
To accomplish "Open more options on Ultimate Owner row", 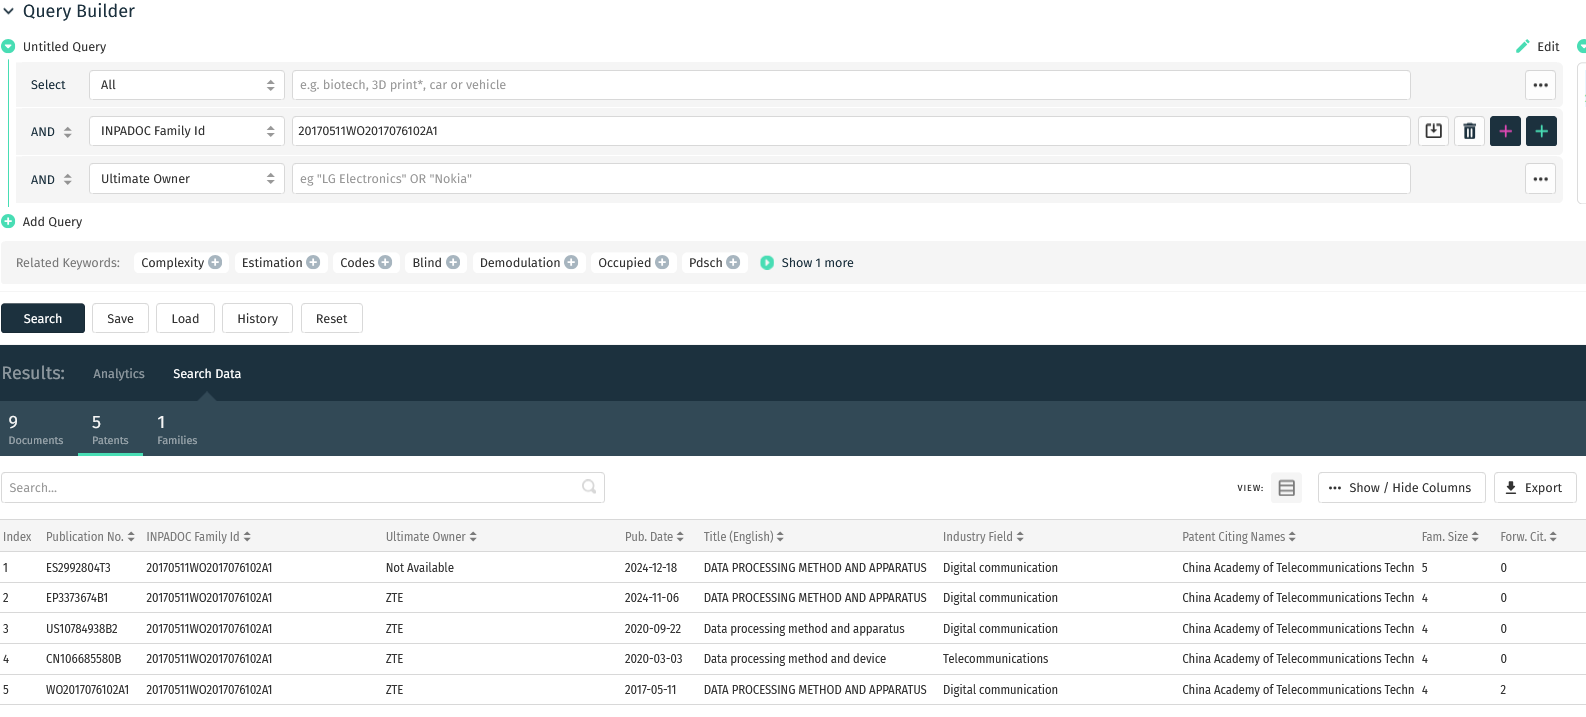I will [1540, 179].
